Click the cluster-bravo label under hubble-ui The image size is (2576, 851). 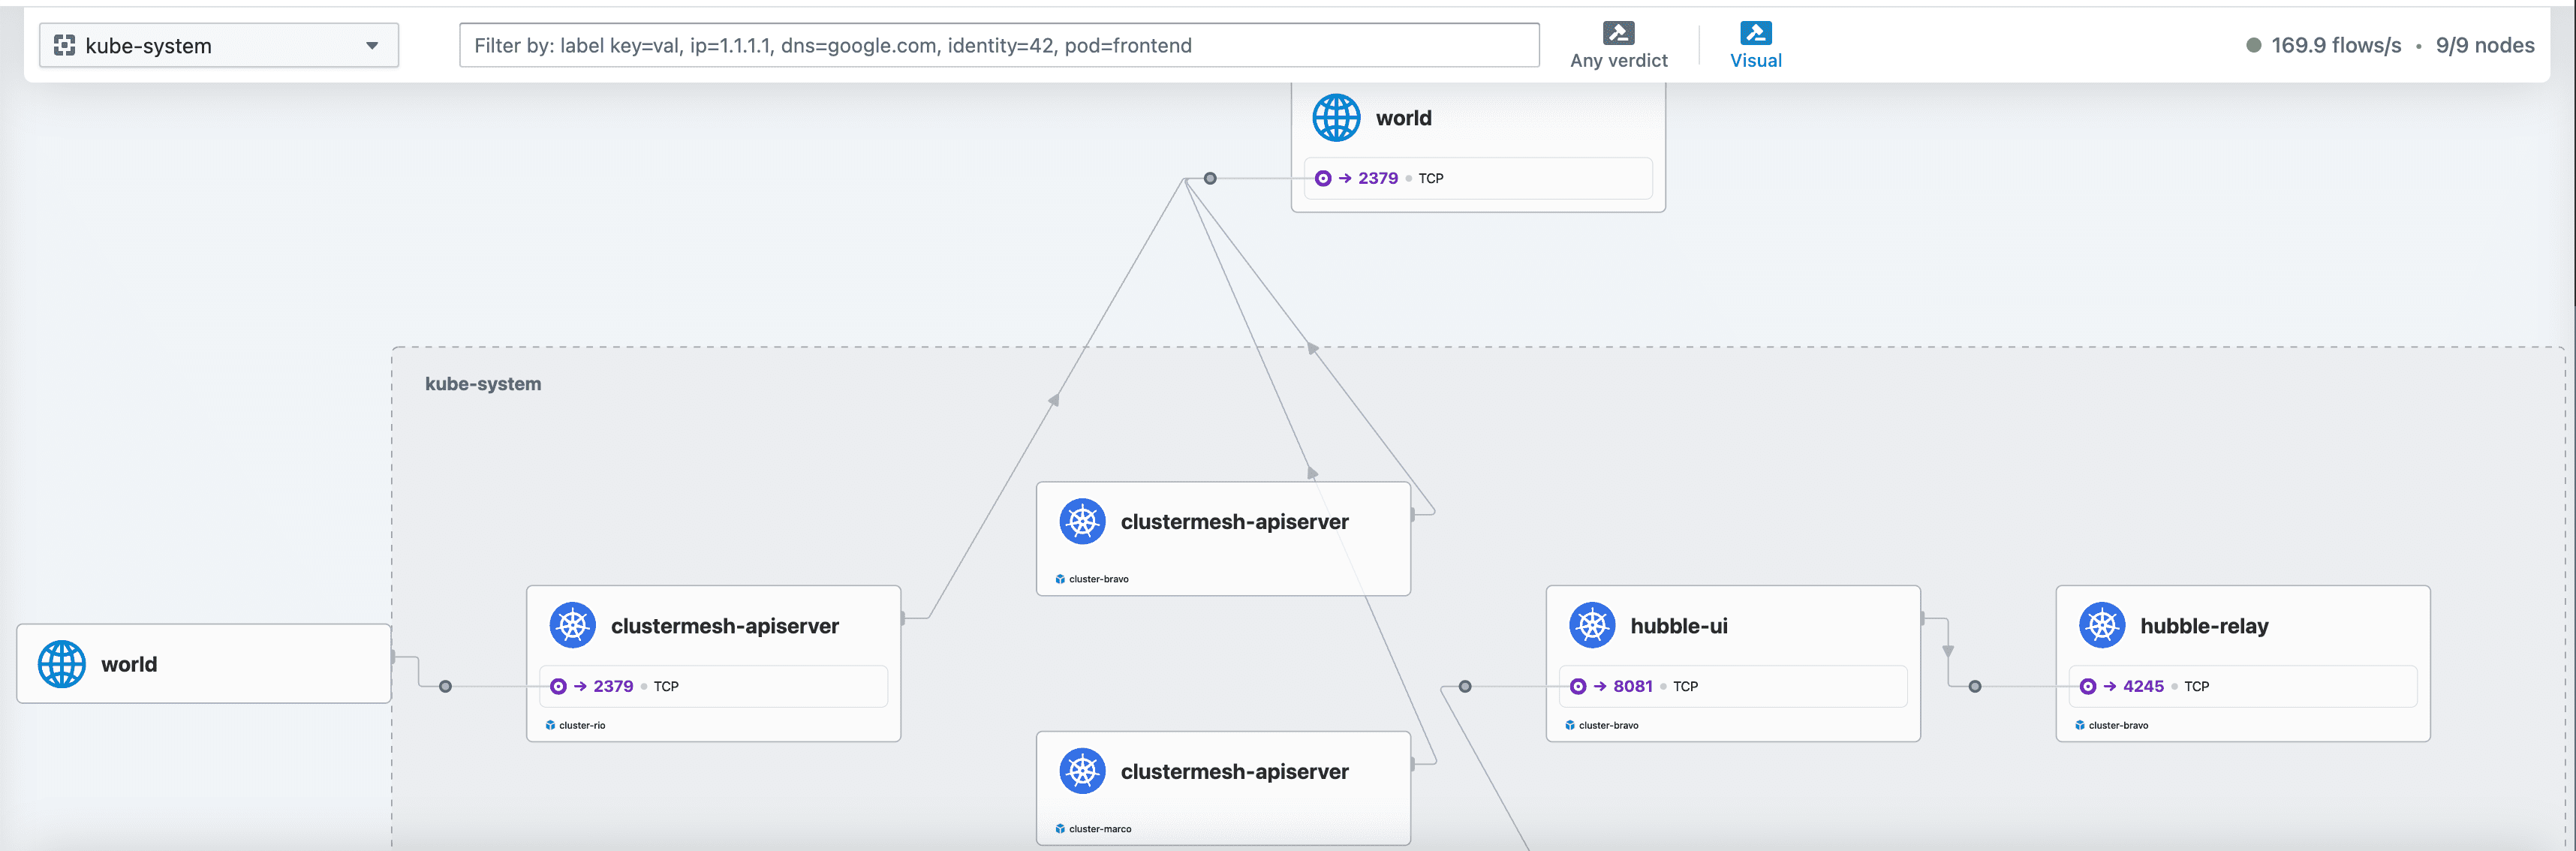tap(1609, 725)
